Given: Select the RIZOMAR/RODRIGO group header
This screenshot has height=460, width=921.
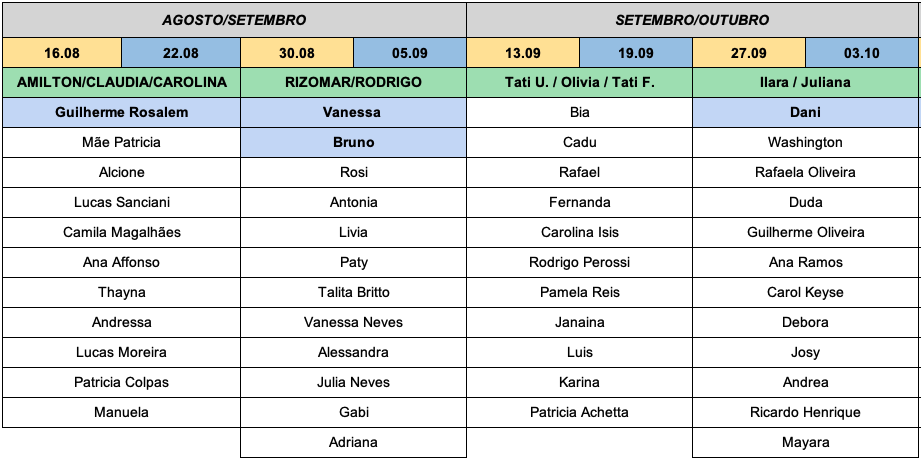Looking at the screenshot, I should (x=354, y=82).
